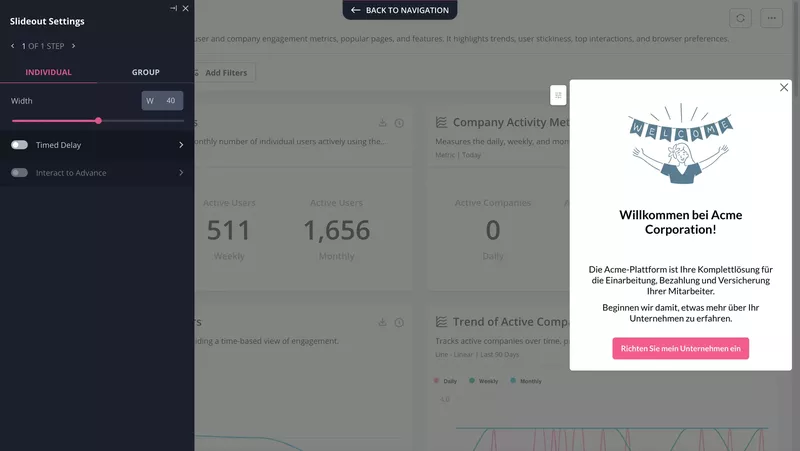Screen dimensions: 800x451
Task: Click Back to Navigation button
Action: pos(400,10)
